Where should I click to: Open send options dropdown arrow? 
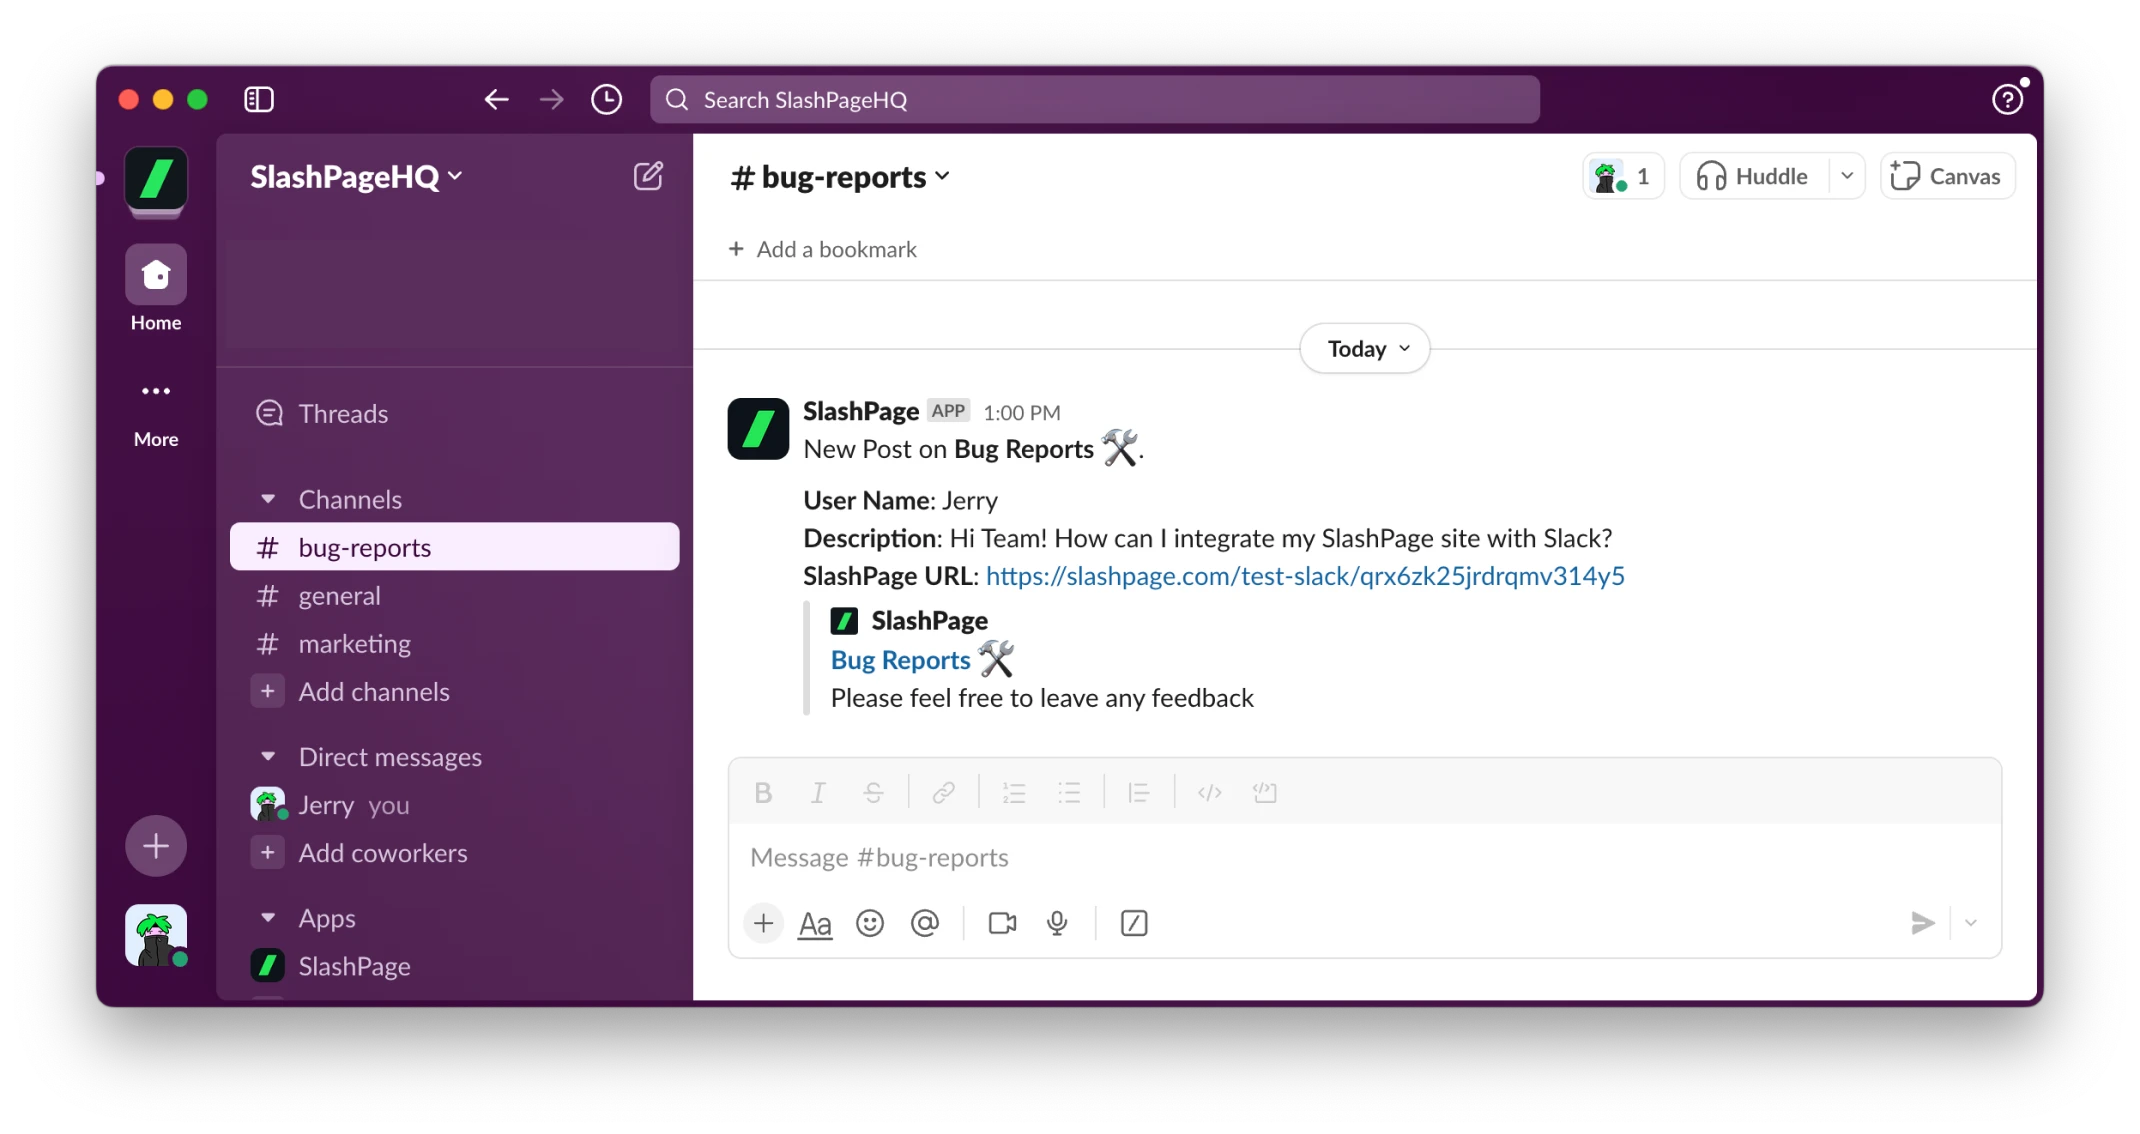point(1971,923)
